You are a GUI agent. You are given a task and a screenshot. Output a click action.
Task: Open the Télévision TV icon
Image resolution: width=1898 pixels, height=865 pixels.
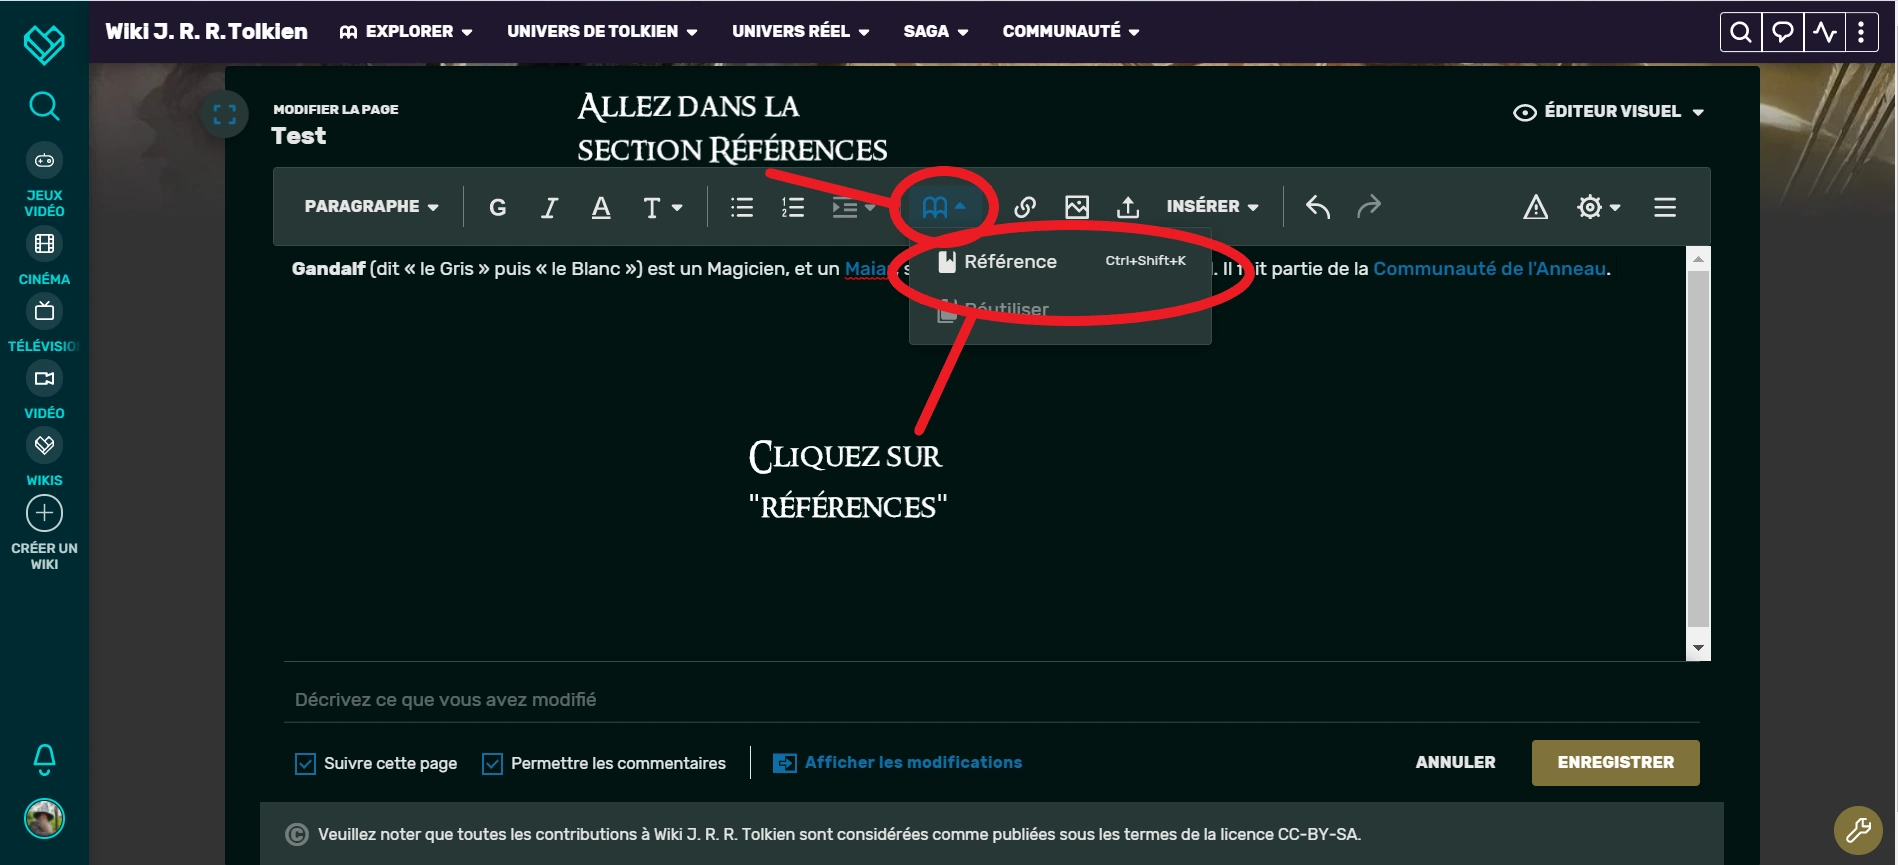(x=44, y=311)
